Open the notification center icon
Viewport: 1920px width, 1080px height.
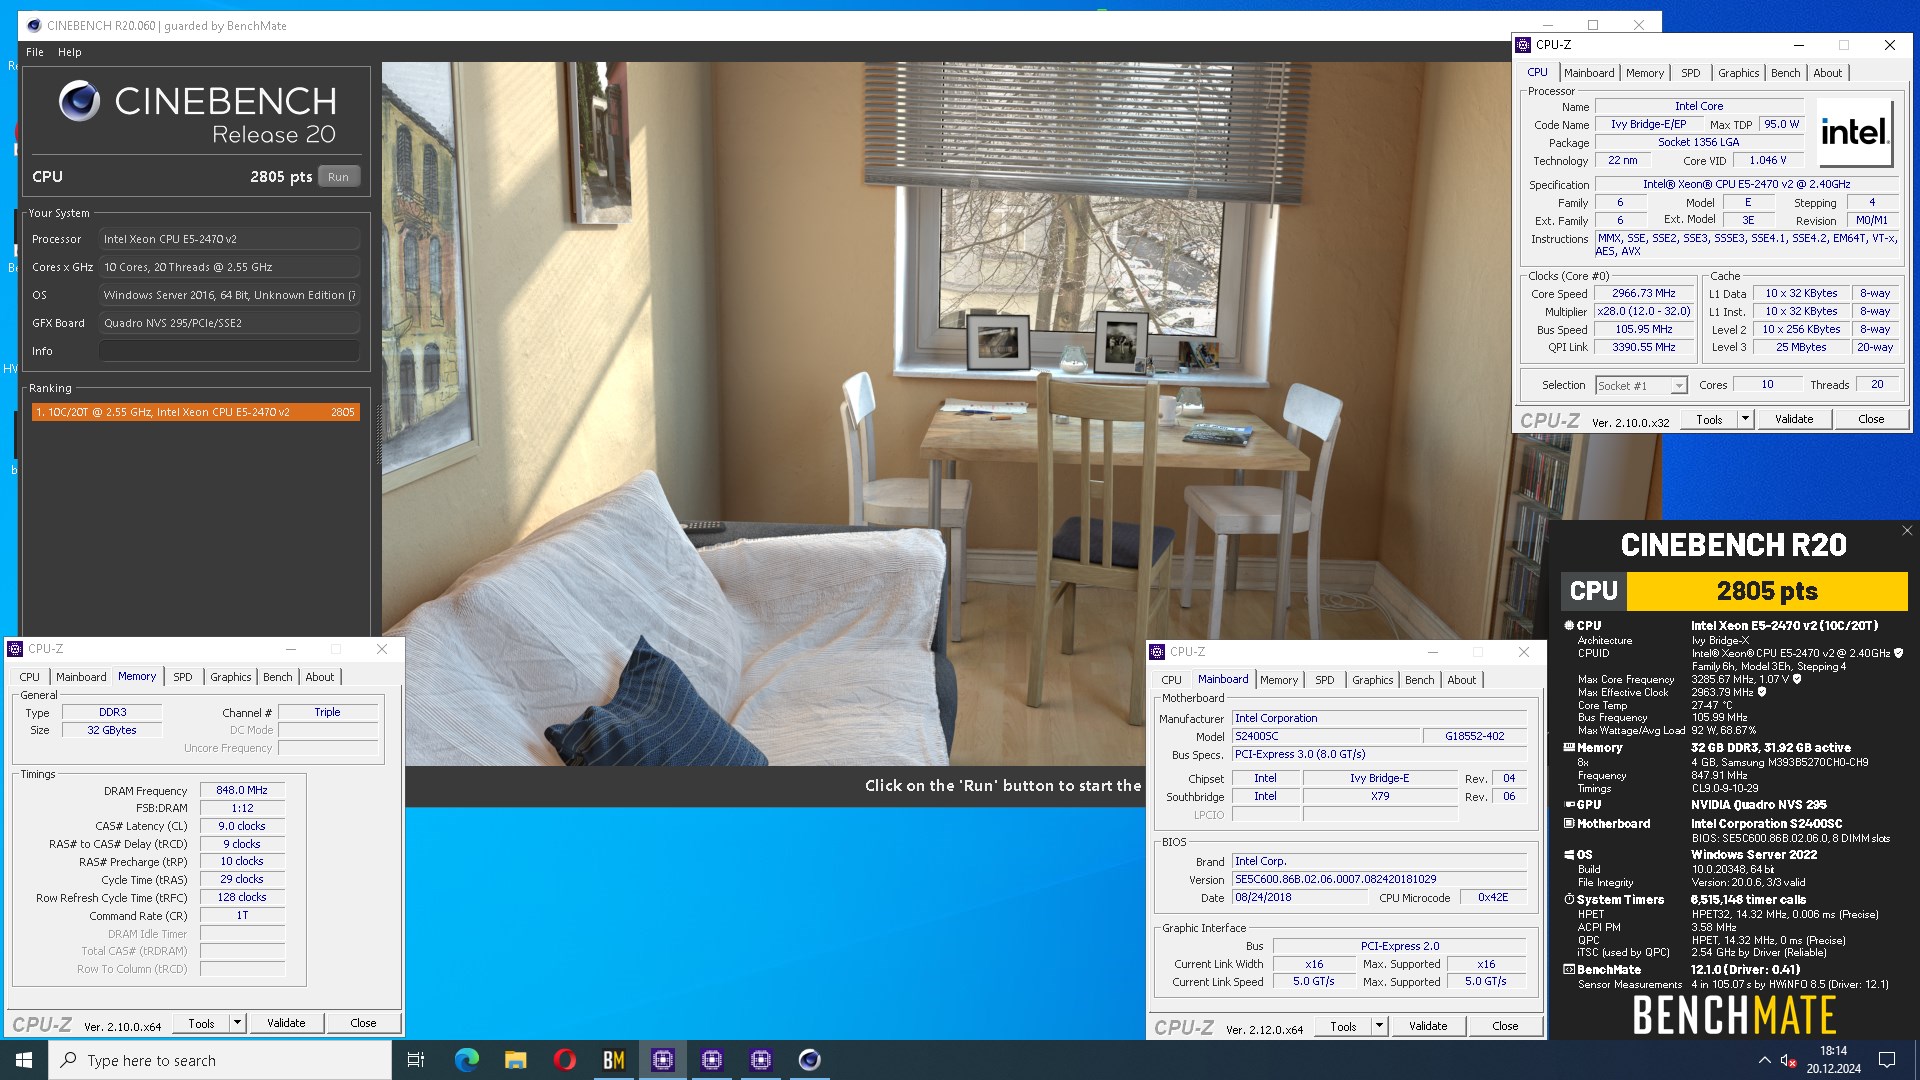click(x=1887, y=1060)
